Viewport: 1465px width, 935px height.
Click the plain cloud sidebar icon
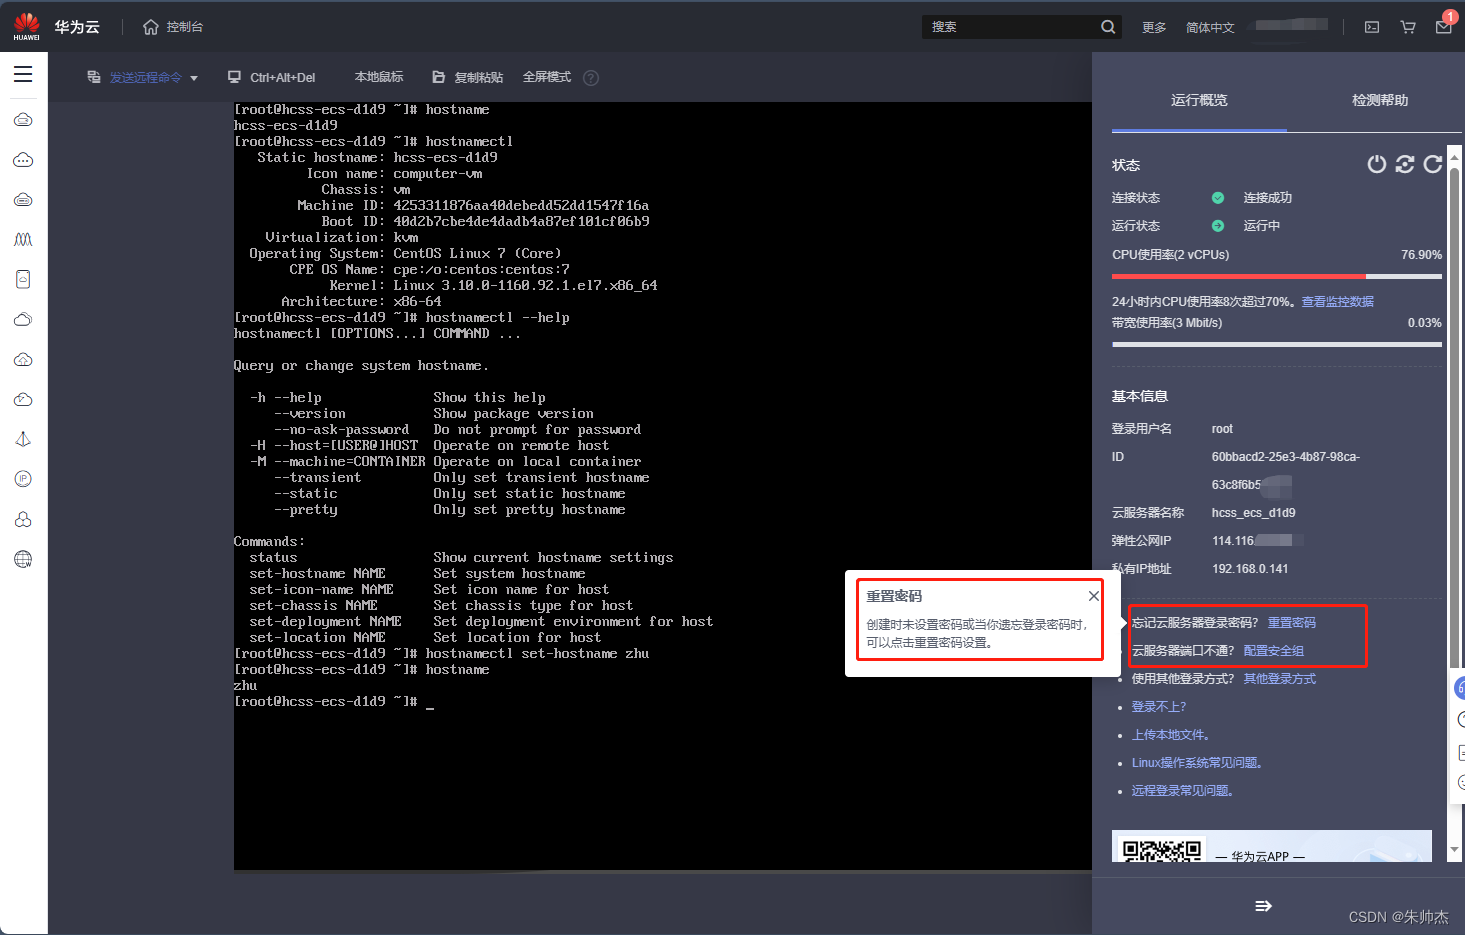pos(23,319)
